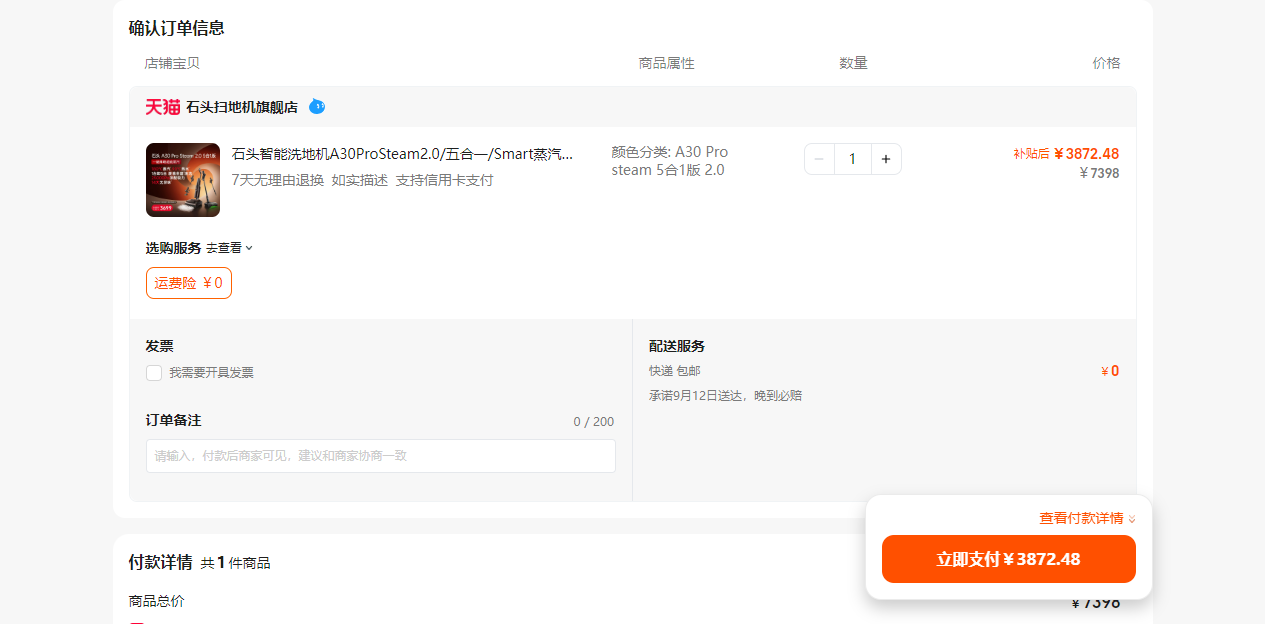1265x624 pixels.
Task: Click the Tmall 天猫 logo icon
Action: [162, 107]
